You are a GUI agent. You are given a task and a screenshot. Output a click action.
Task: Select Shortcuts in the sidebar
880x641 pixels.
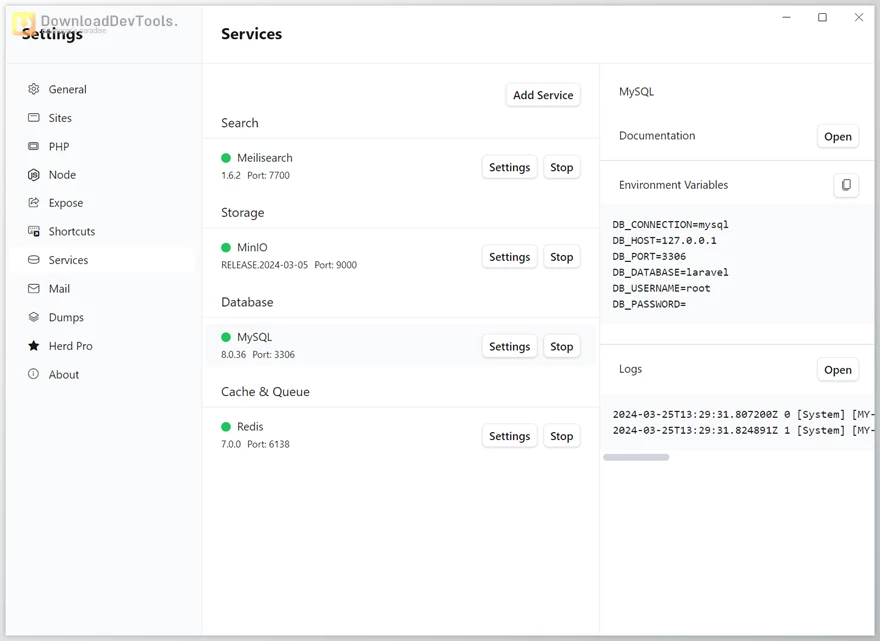tap(103, 231)
